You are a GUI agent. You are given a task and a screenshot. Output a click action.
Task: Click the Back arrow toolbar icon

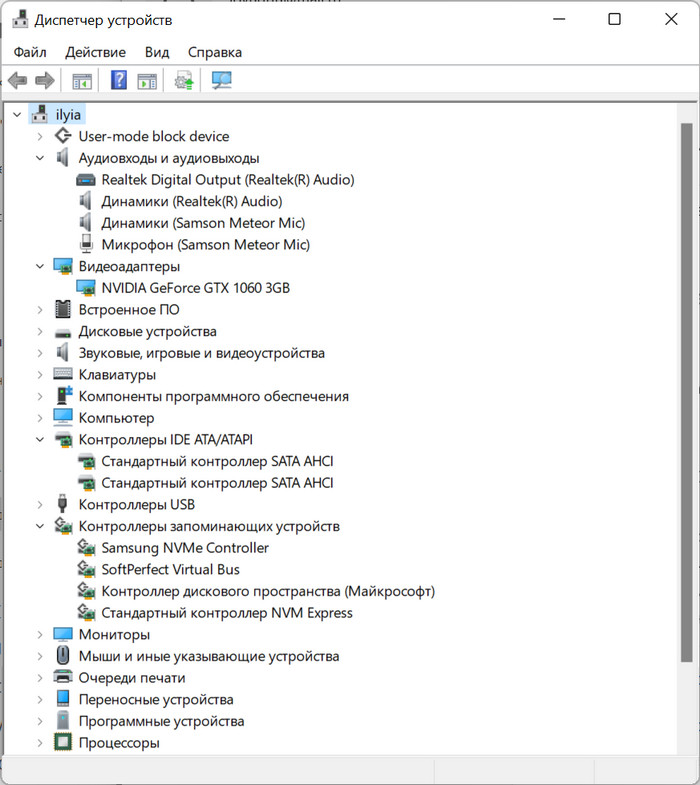pyautogui.click(x=18, y=80)
